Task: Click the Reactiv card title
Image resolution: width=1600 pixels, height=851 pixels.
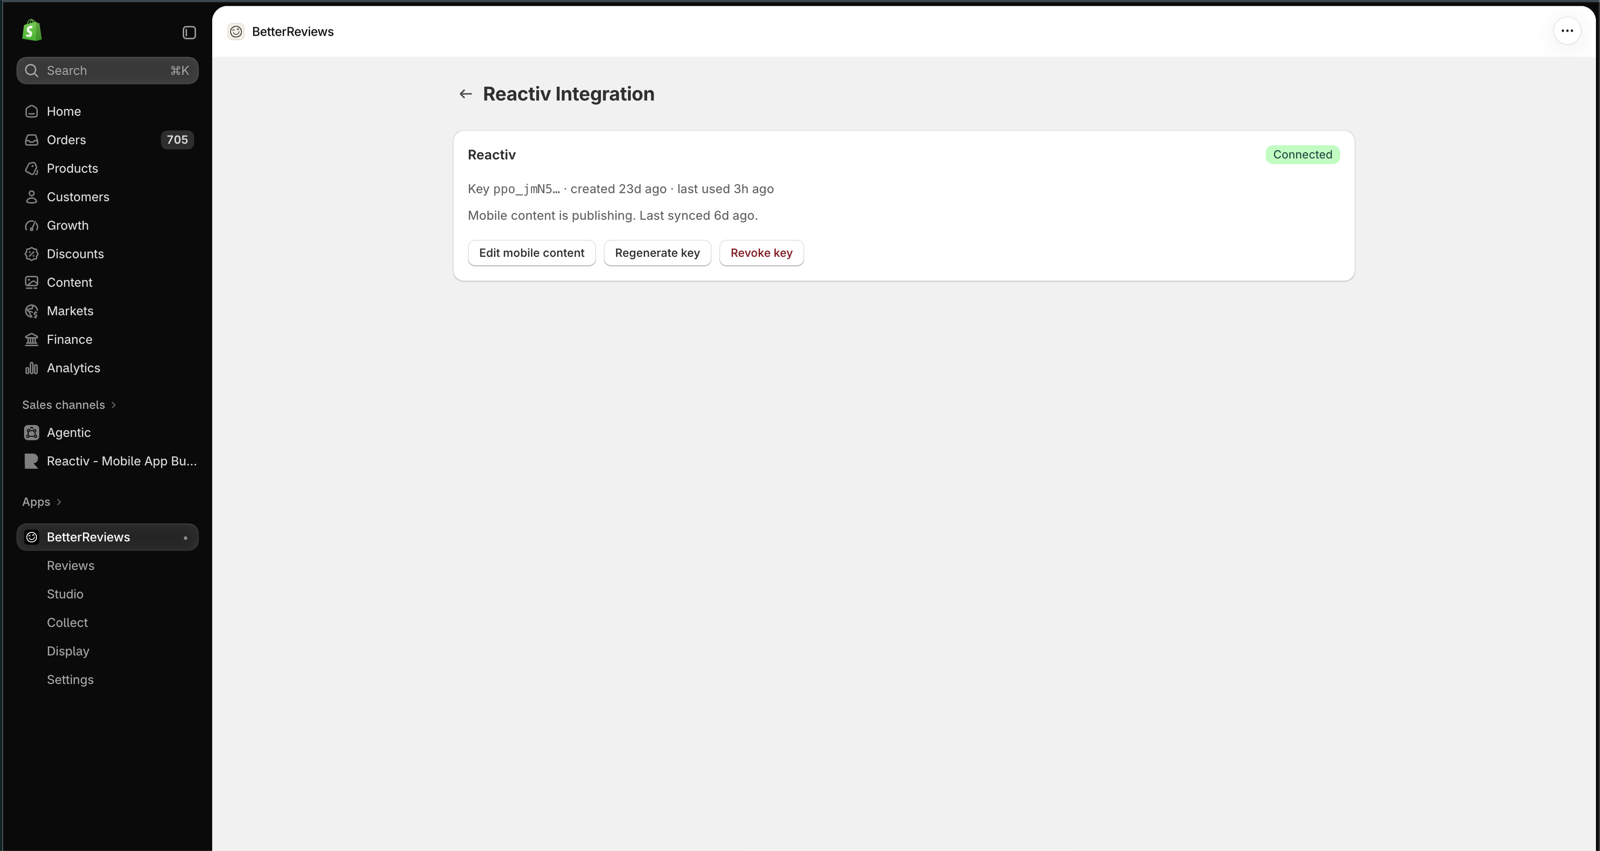Action: pos(492,155)
